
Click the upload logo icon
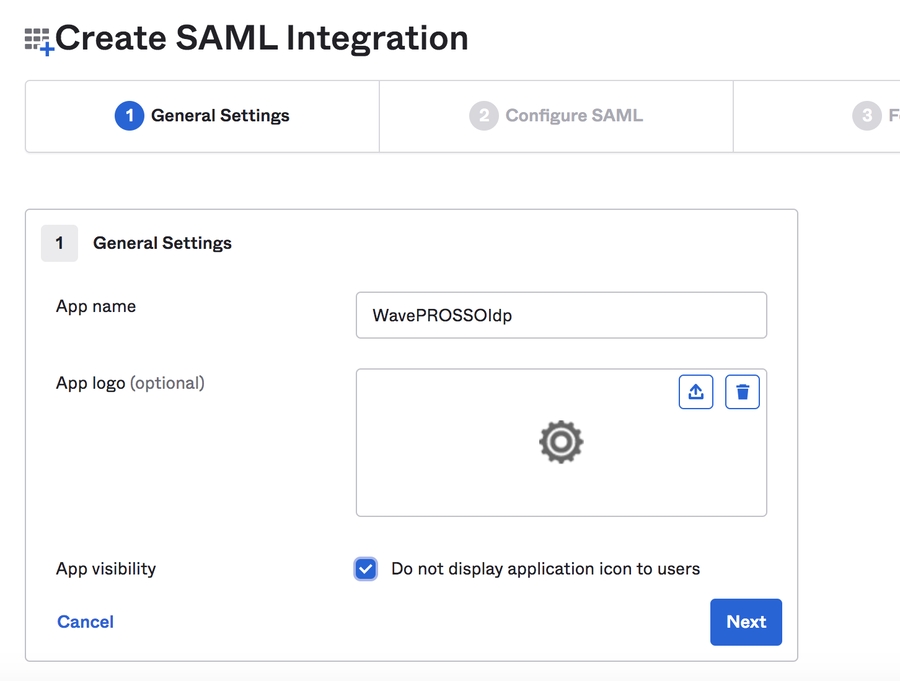pos(696,392)
